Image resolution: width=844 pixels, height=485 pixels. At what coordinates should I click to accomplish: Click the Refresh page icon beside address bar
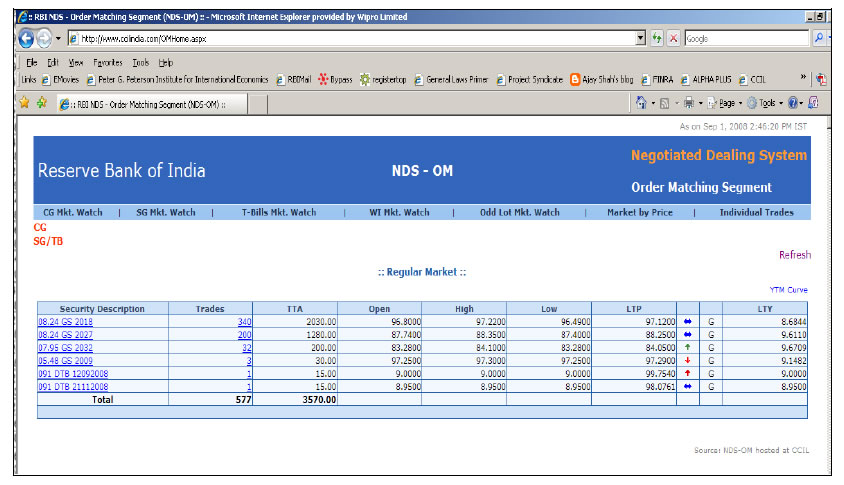point(657,38)
